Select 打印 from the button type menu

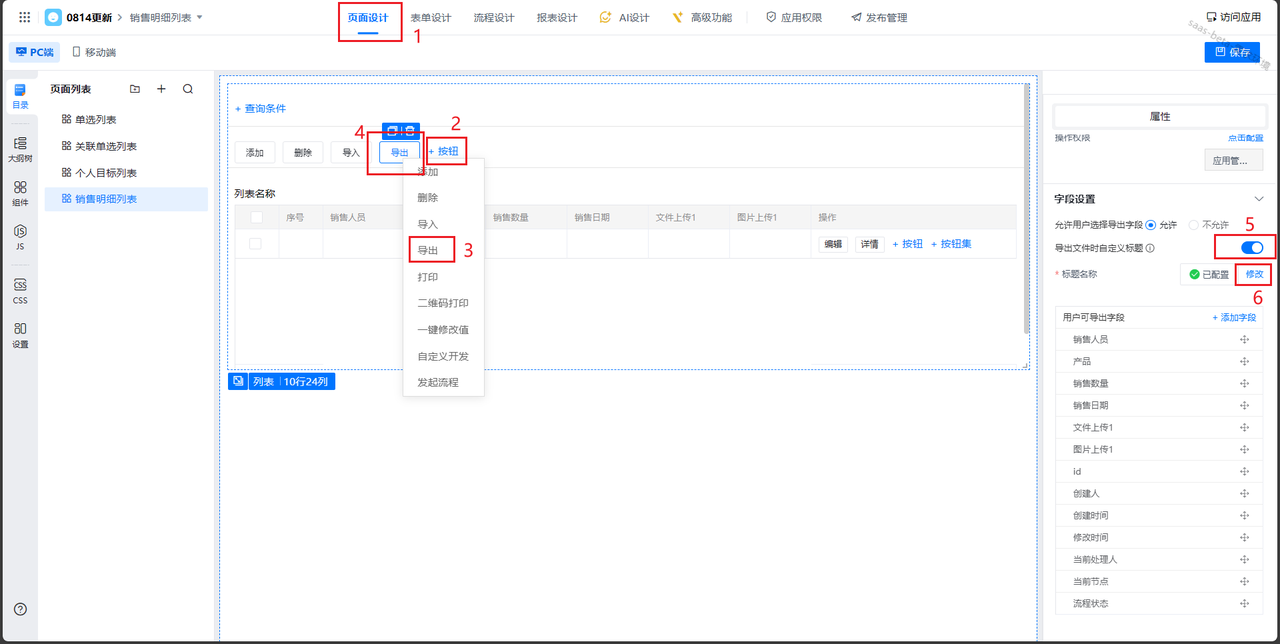point(428,277)
